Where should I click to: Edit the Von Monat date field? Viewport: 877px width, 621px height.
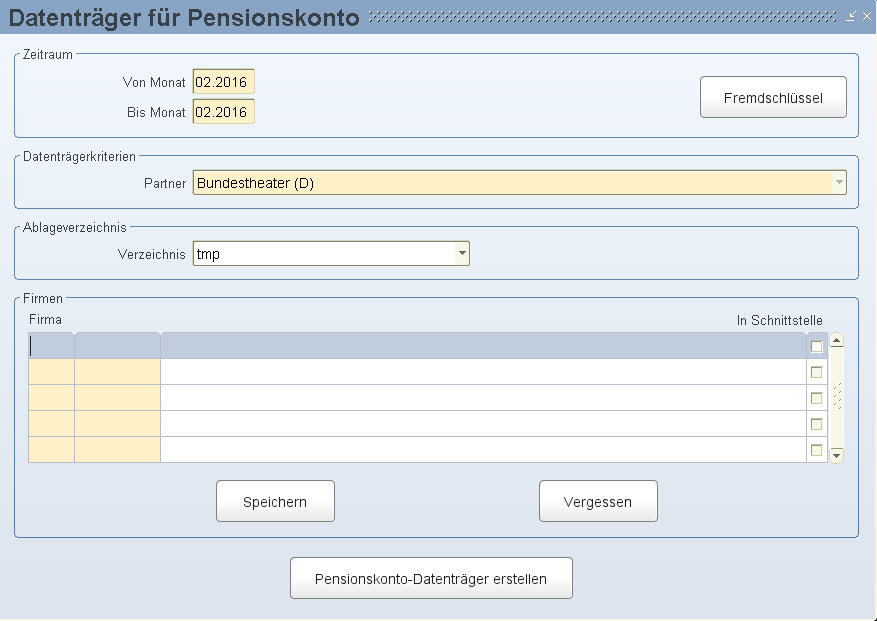[x=224, y=82]
